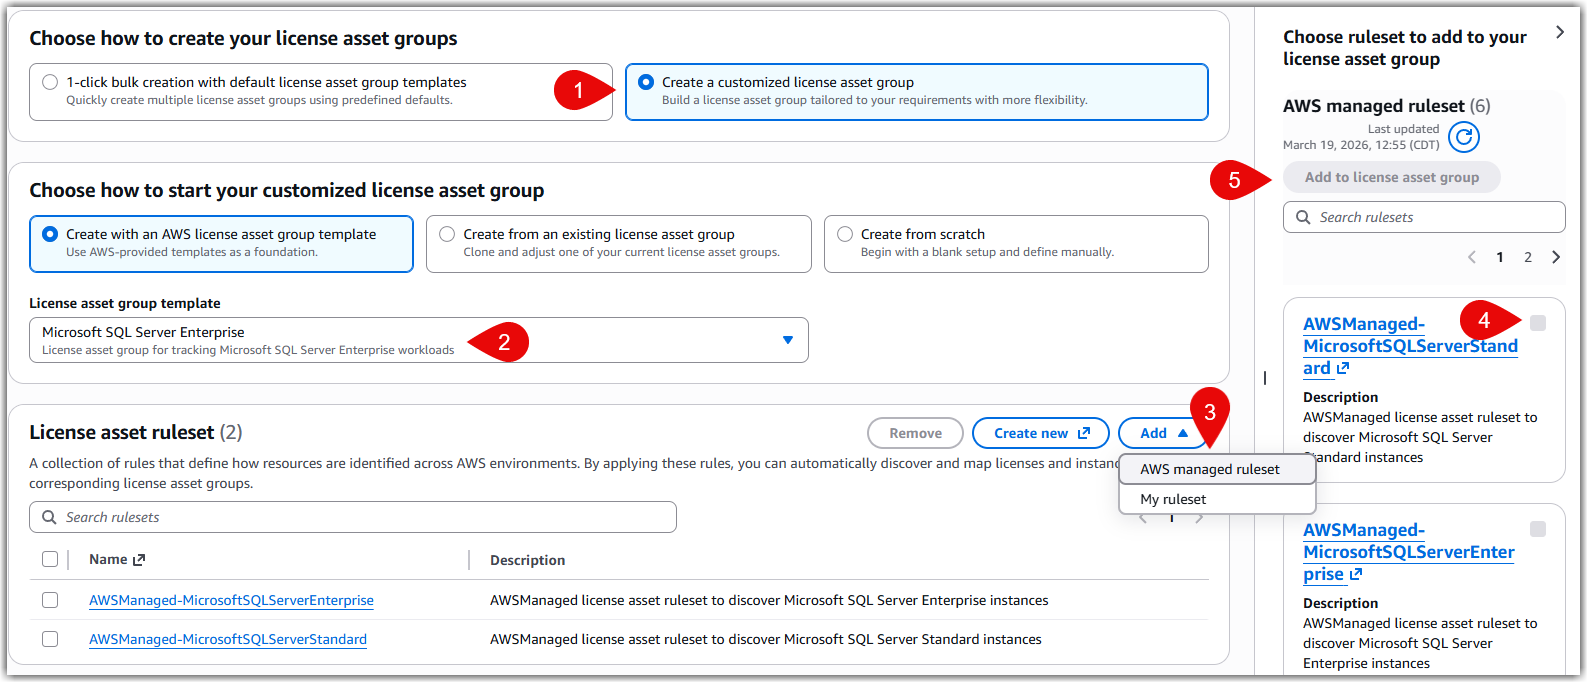Select page 1 in the side panel pagination
1588x683 pixels.
pyautogui.click(x=1500, y=257)
